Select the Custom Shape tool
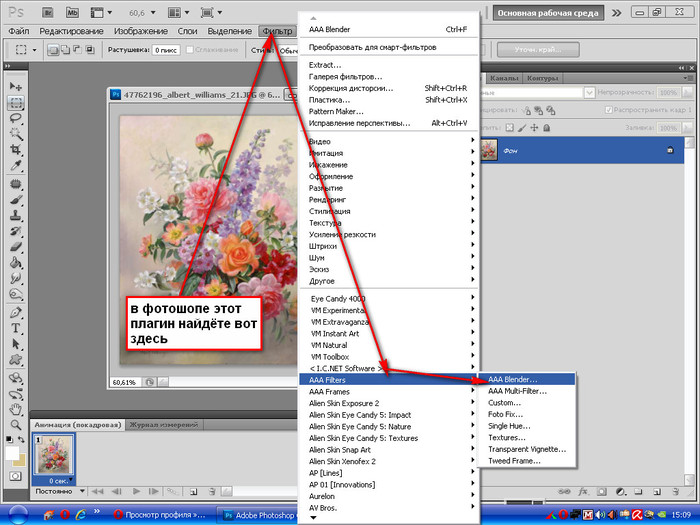 16,360
